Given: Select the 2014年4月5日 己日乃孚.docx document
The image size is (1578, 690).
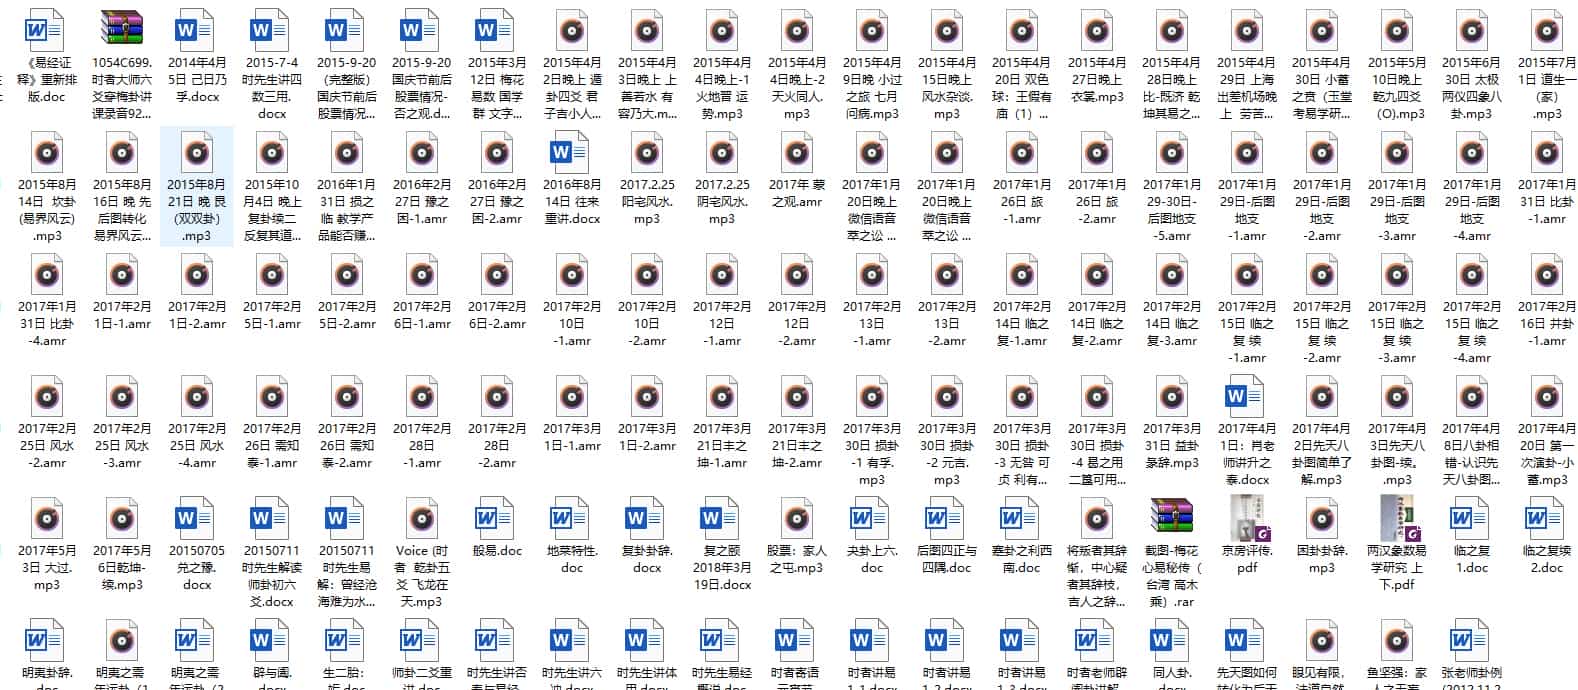Looking at the screenshot, I should [x=196, y=32].
